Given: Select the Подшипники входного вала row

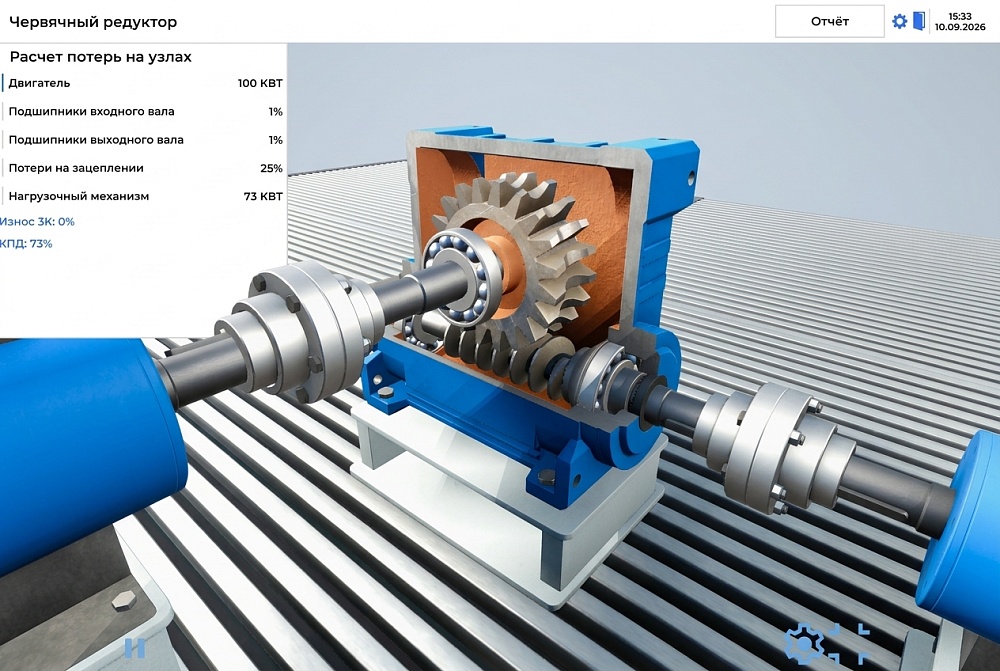Looking at the screenshot, I should (x=143, y=112).
